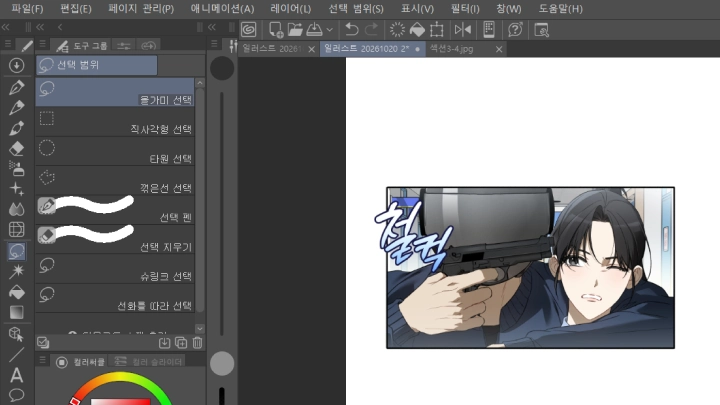Open the 필터(I) menu
The width and height of the screenshot is (720, 405).
[x=465, y=9]
